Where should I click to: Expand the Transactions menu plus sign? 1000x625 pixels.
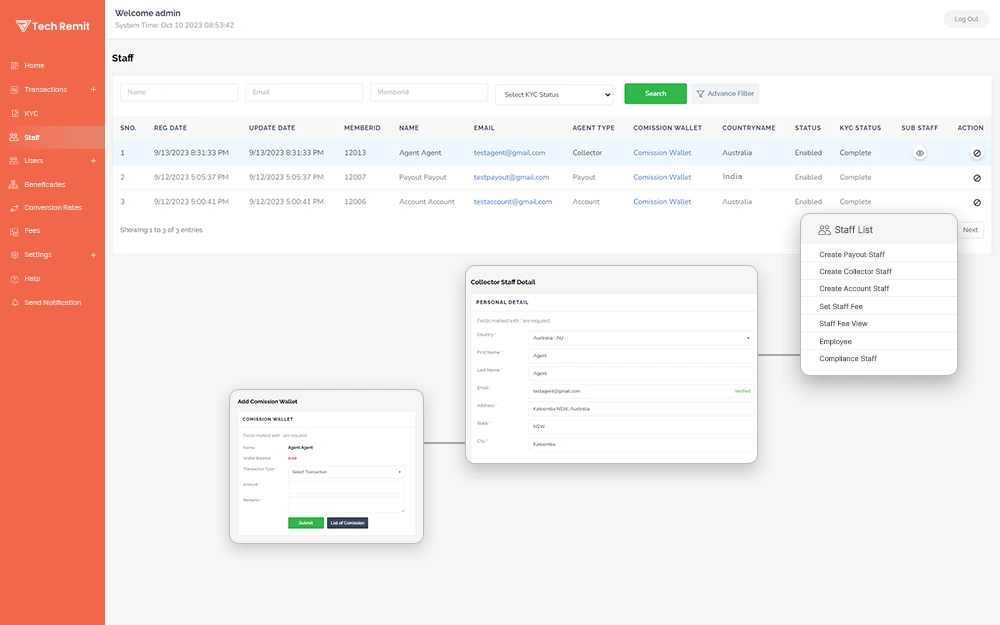pos(93,90)
